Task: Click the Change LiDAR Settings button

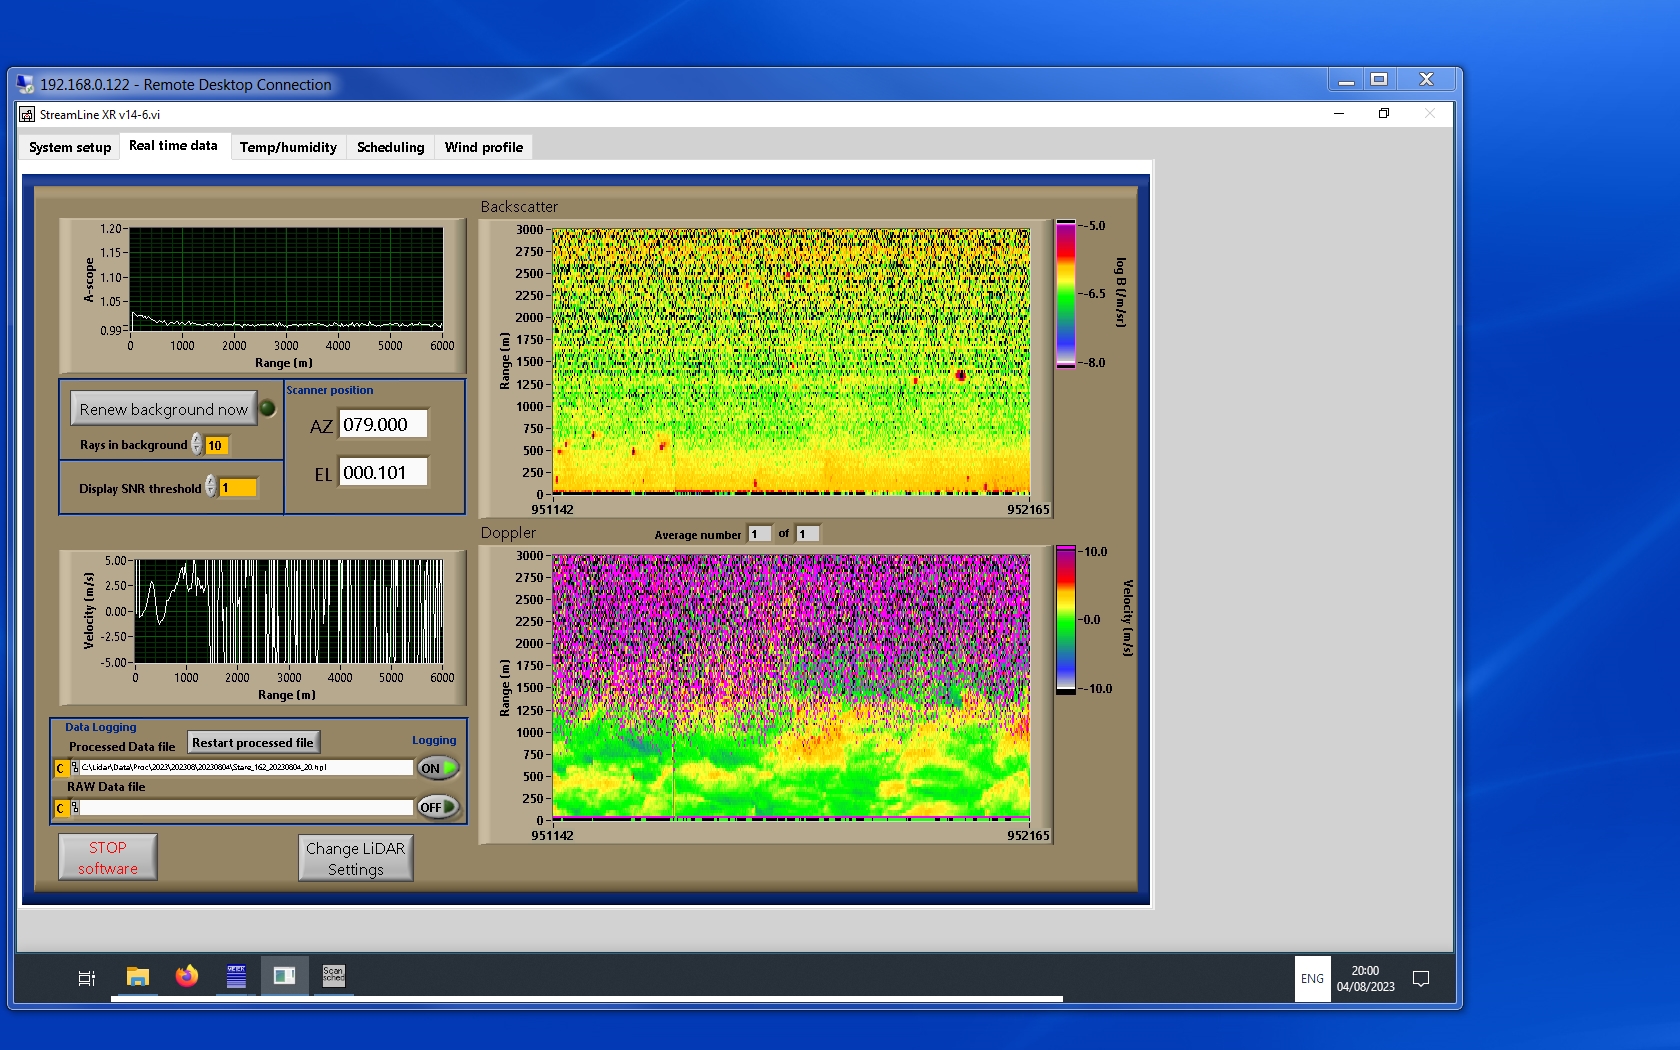Action: click(355, 858)
